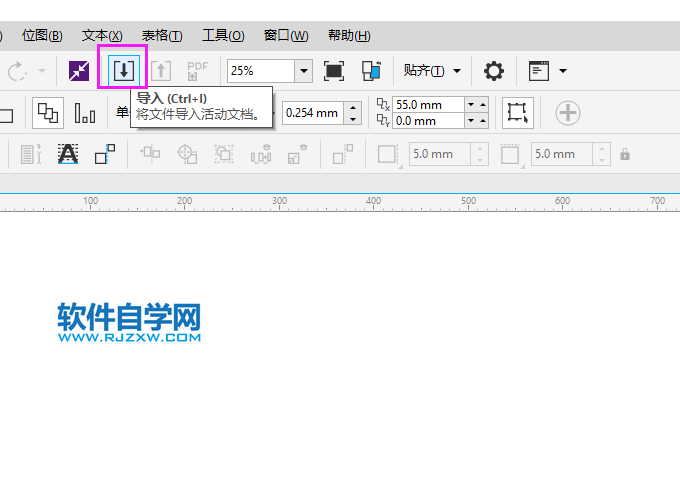Image resolution: width=680 pixels, height=504 pixels.
Task: Click the horizontal ruler at 400
Action: click(373, 202)
